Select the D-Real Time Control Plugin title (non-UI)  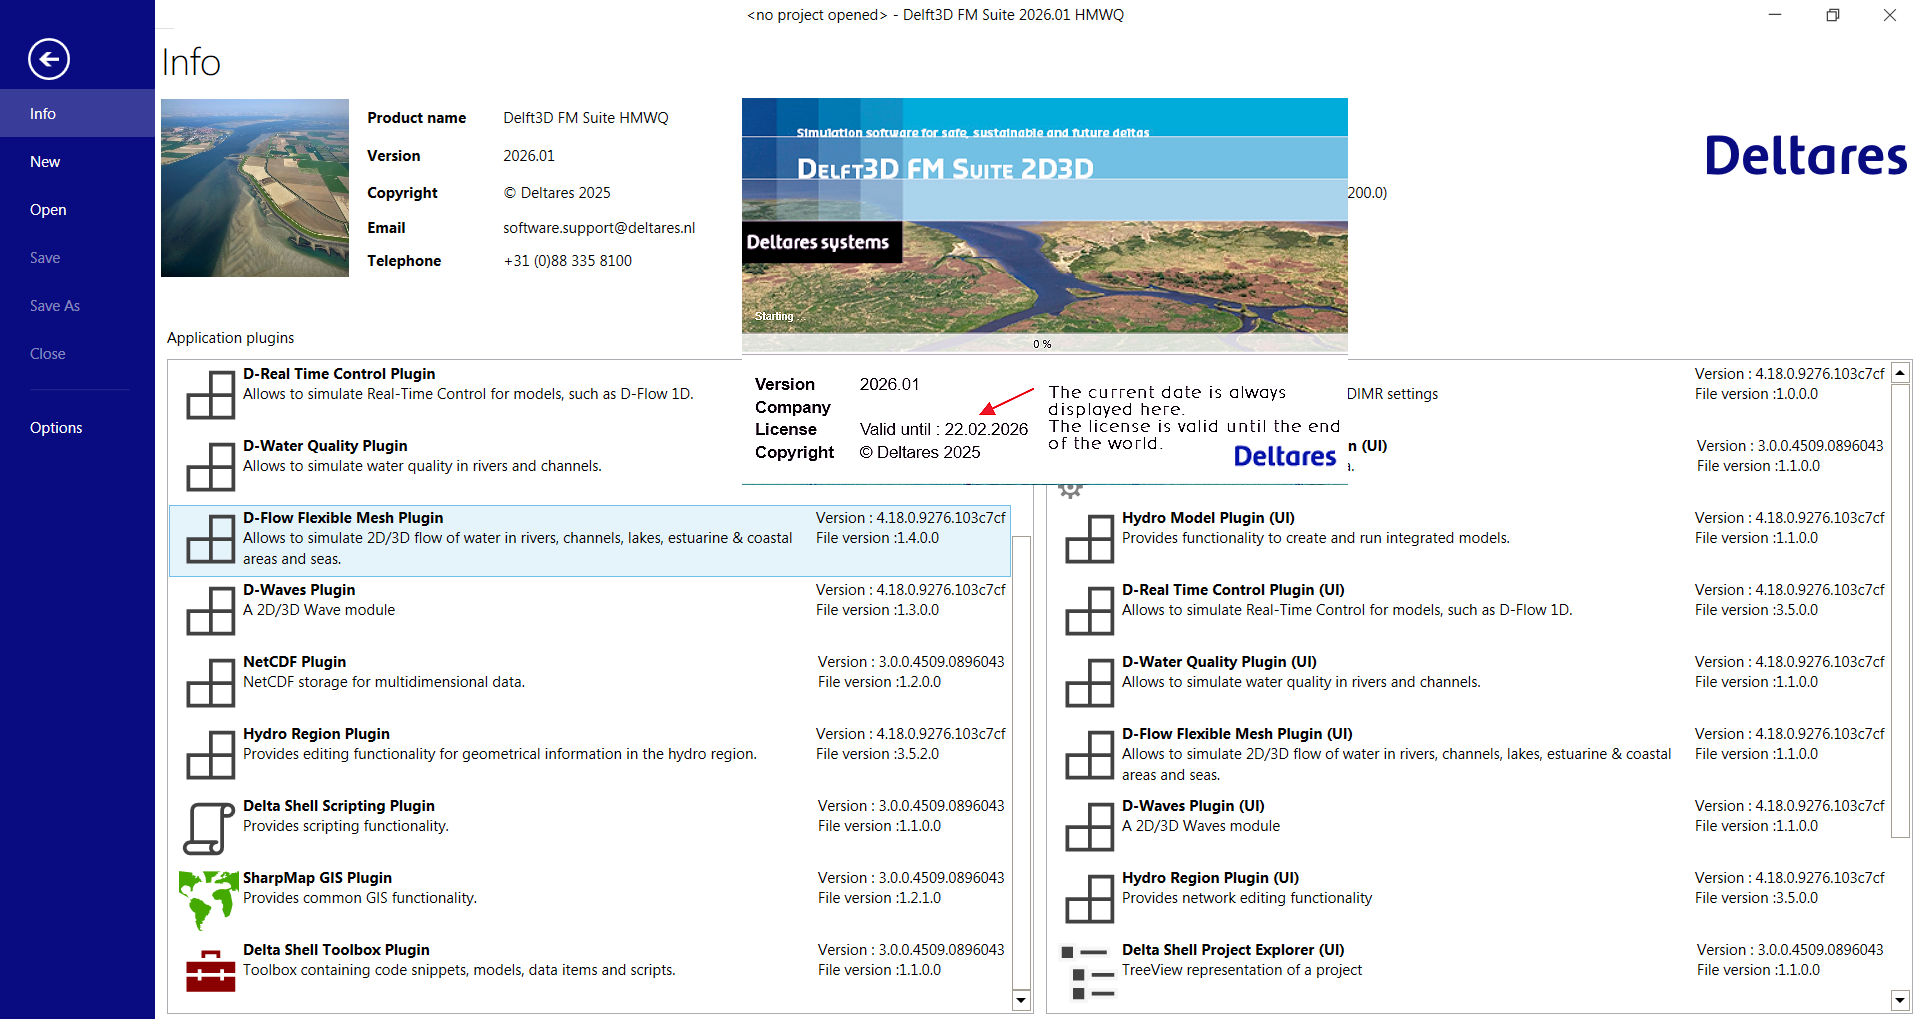coord(339,374)
